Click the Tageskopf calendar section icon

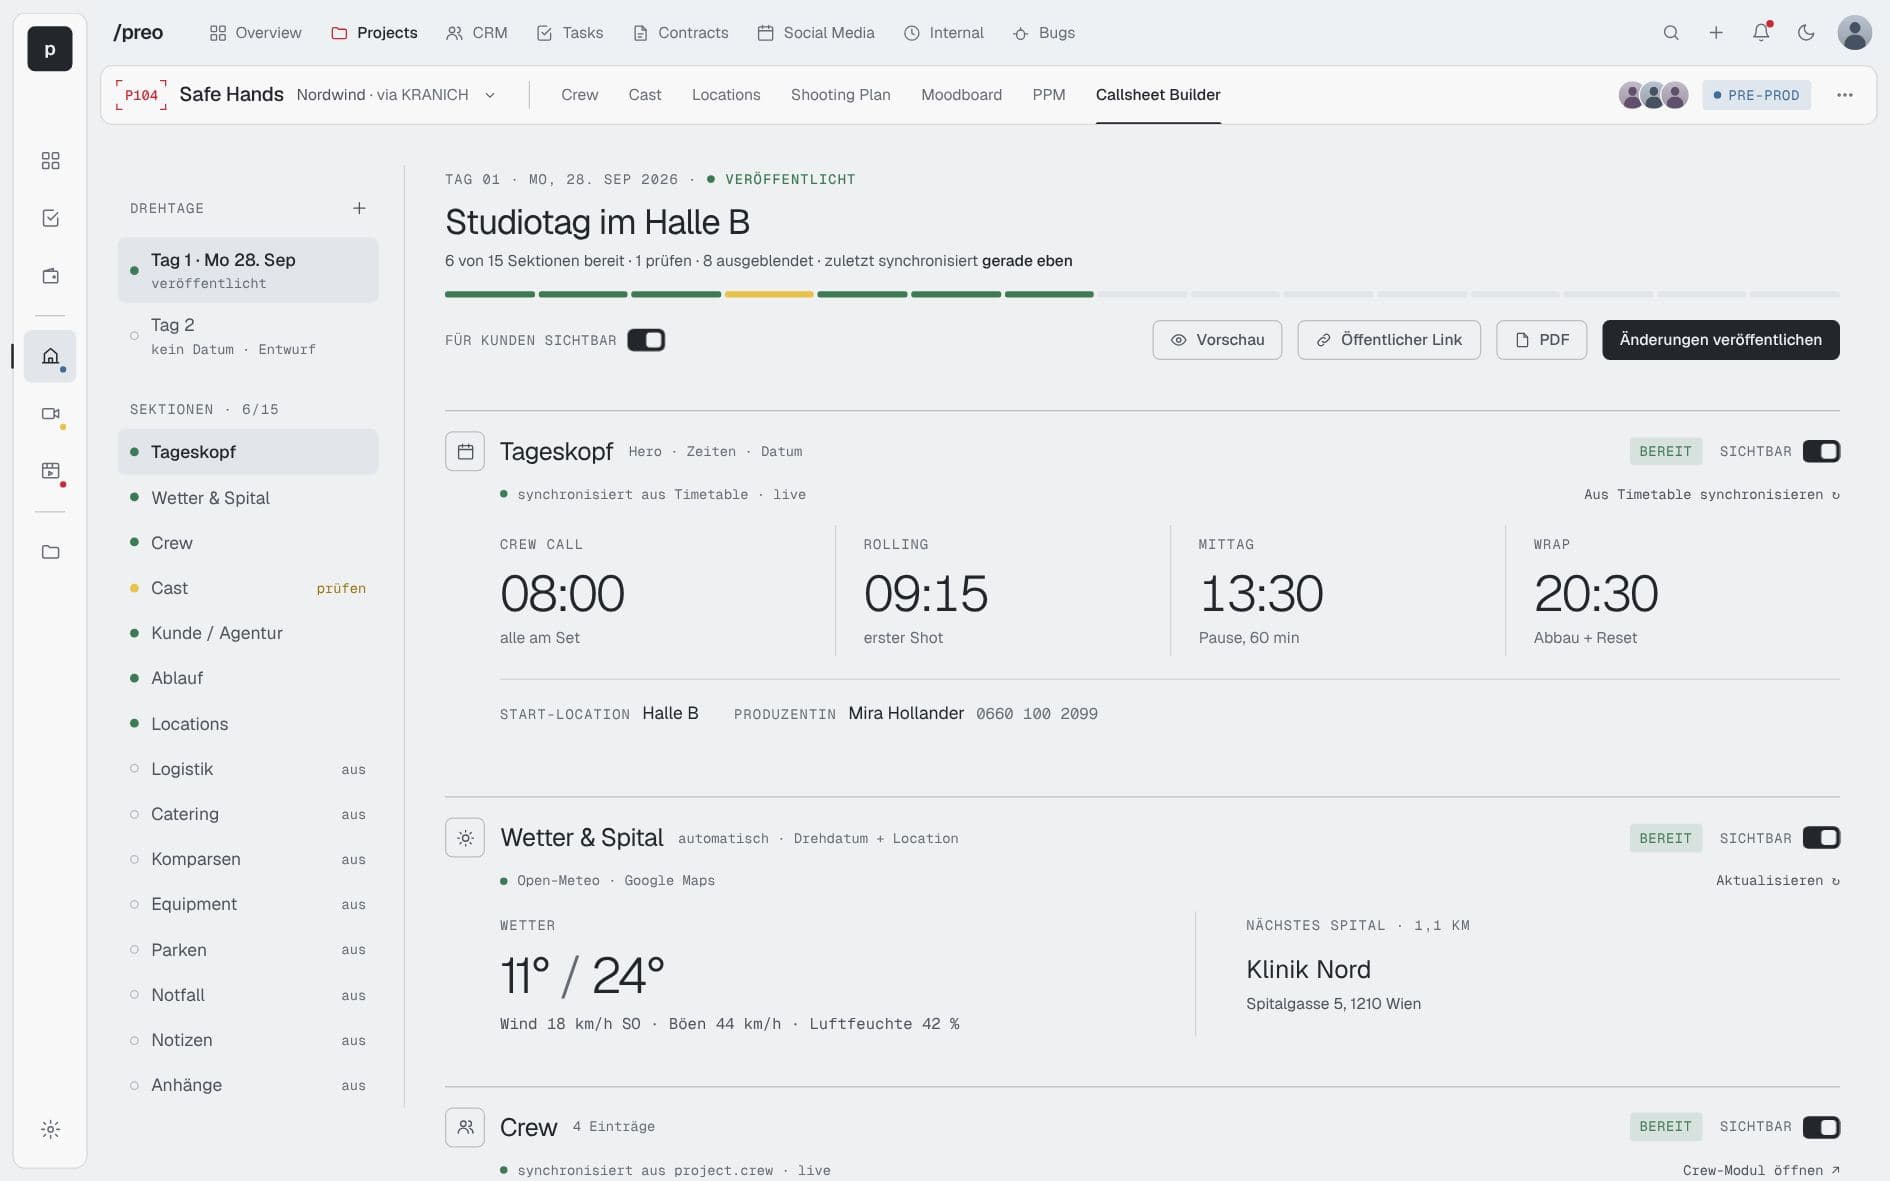(x=465, y=452)
